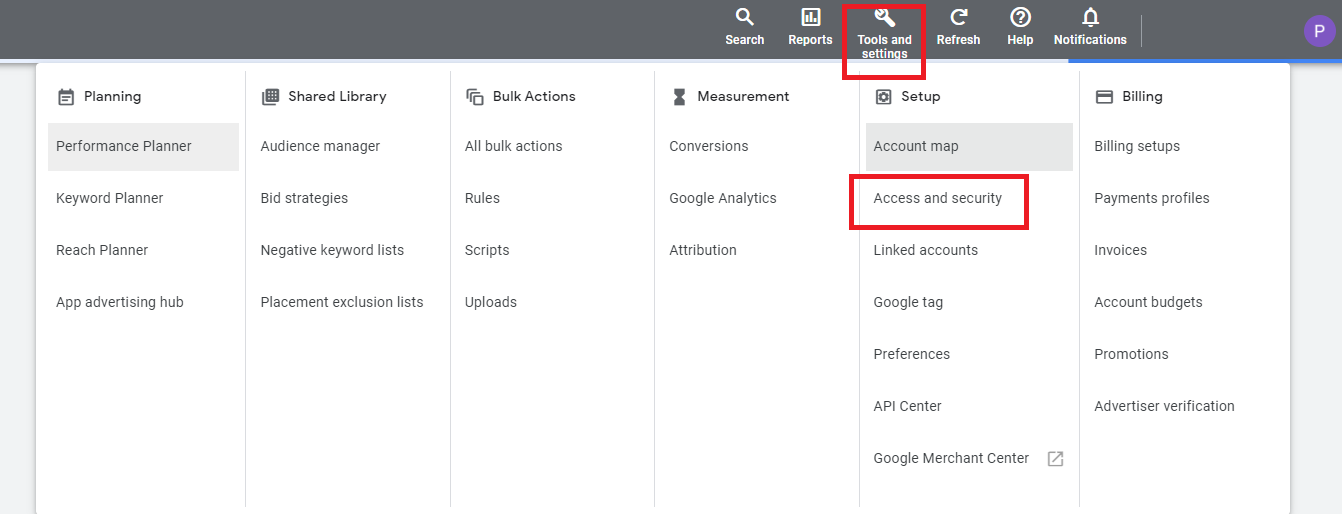Open Invoices under Billing

pos(1121,250)
